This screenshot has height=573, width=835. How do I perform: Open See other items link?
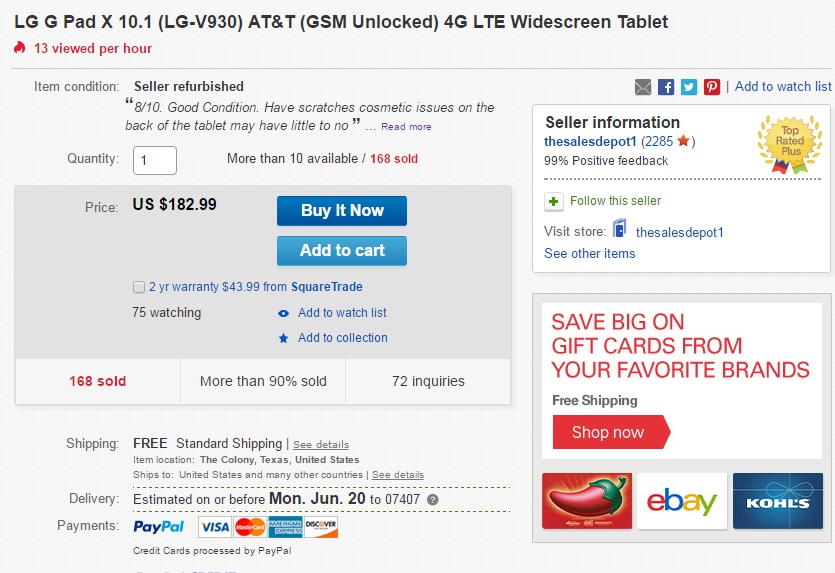(x=589, y=254)
